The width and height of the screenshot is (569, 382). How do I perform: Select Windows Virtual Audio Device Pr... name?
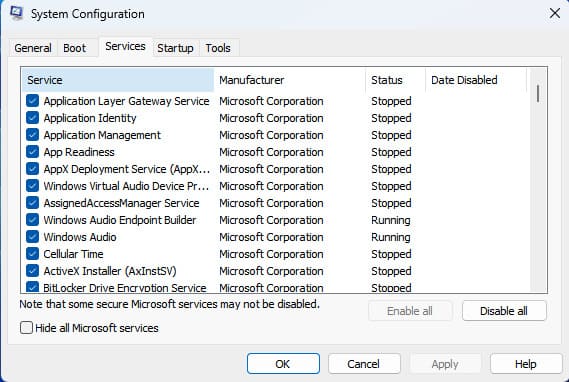click(x=126, y=186)
